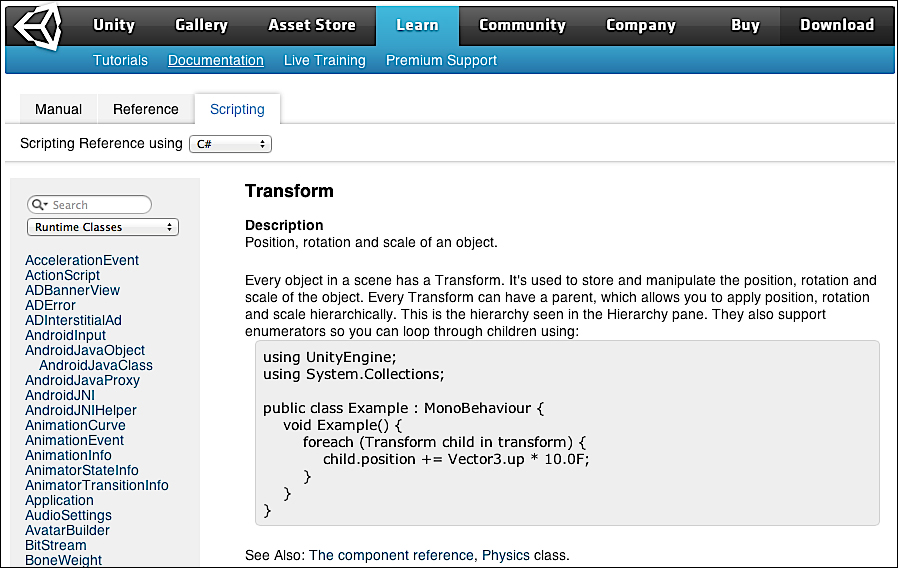This screenshot has width=898, height=568.
Task: Open AndroidJavaProxy class link
Action: pyautogui.click(x=82, y=380)
